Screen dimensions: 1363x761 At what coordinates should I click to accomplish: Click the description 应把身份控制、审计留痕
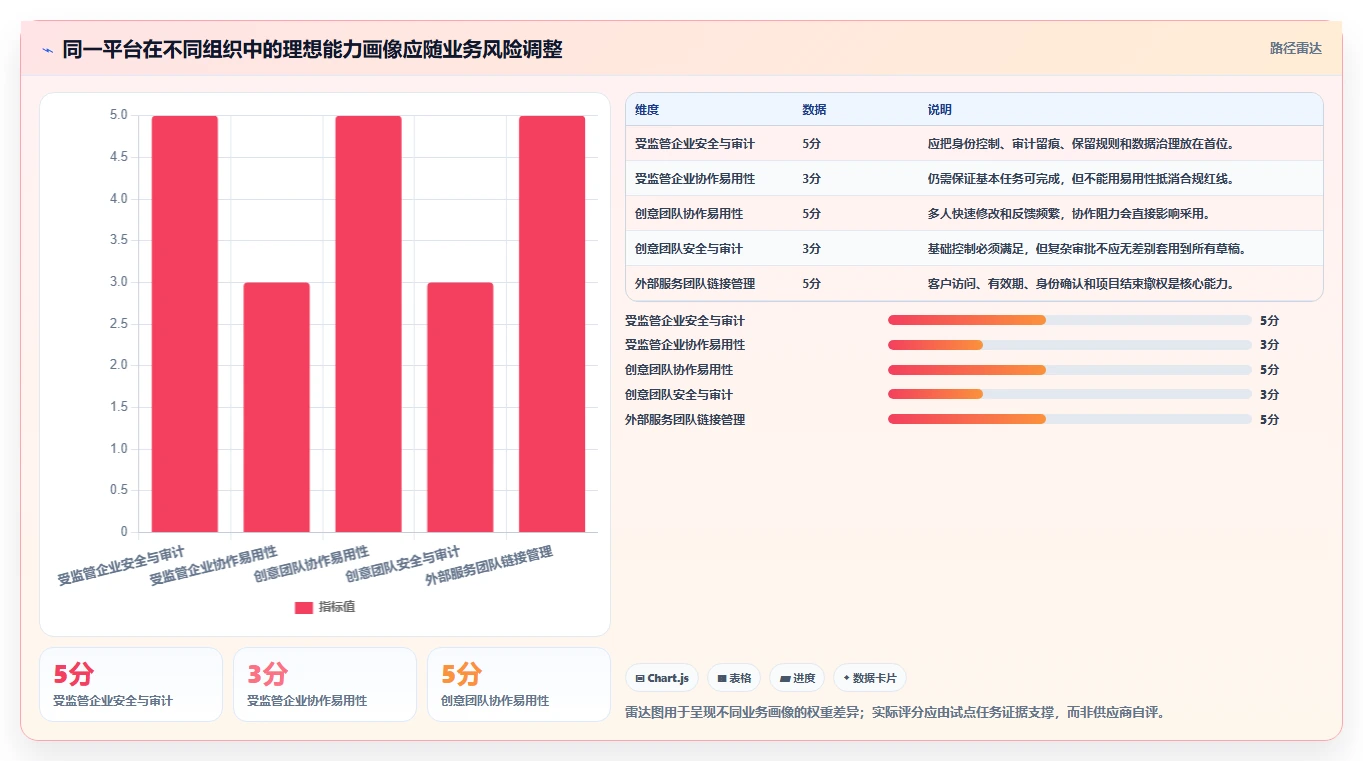1081,144
